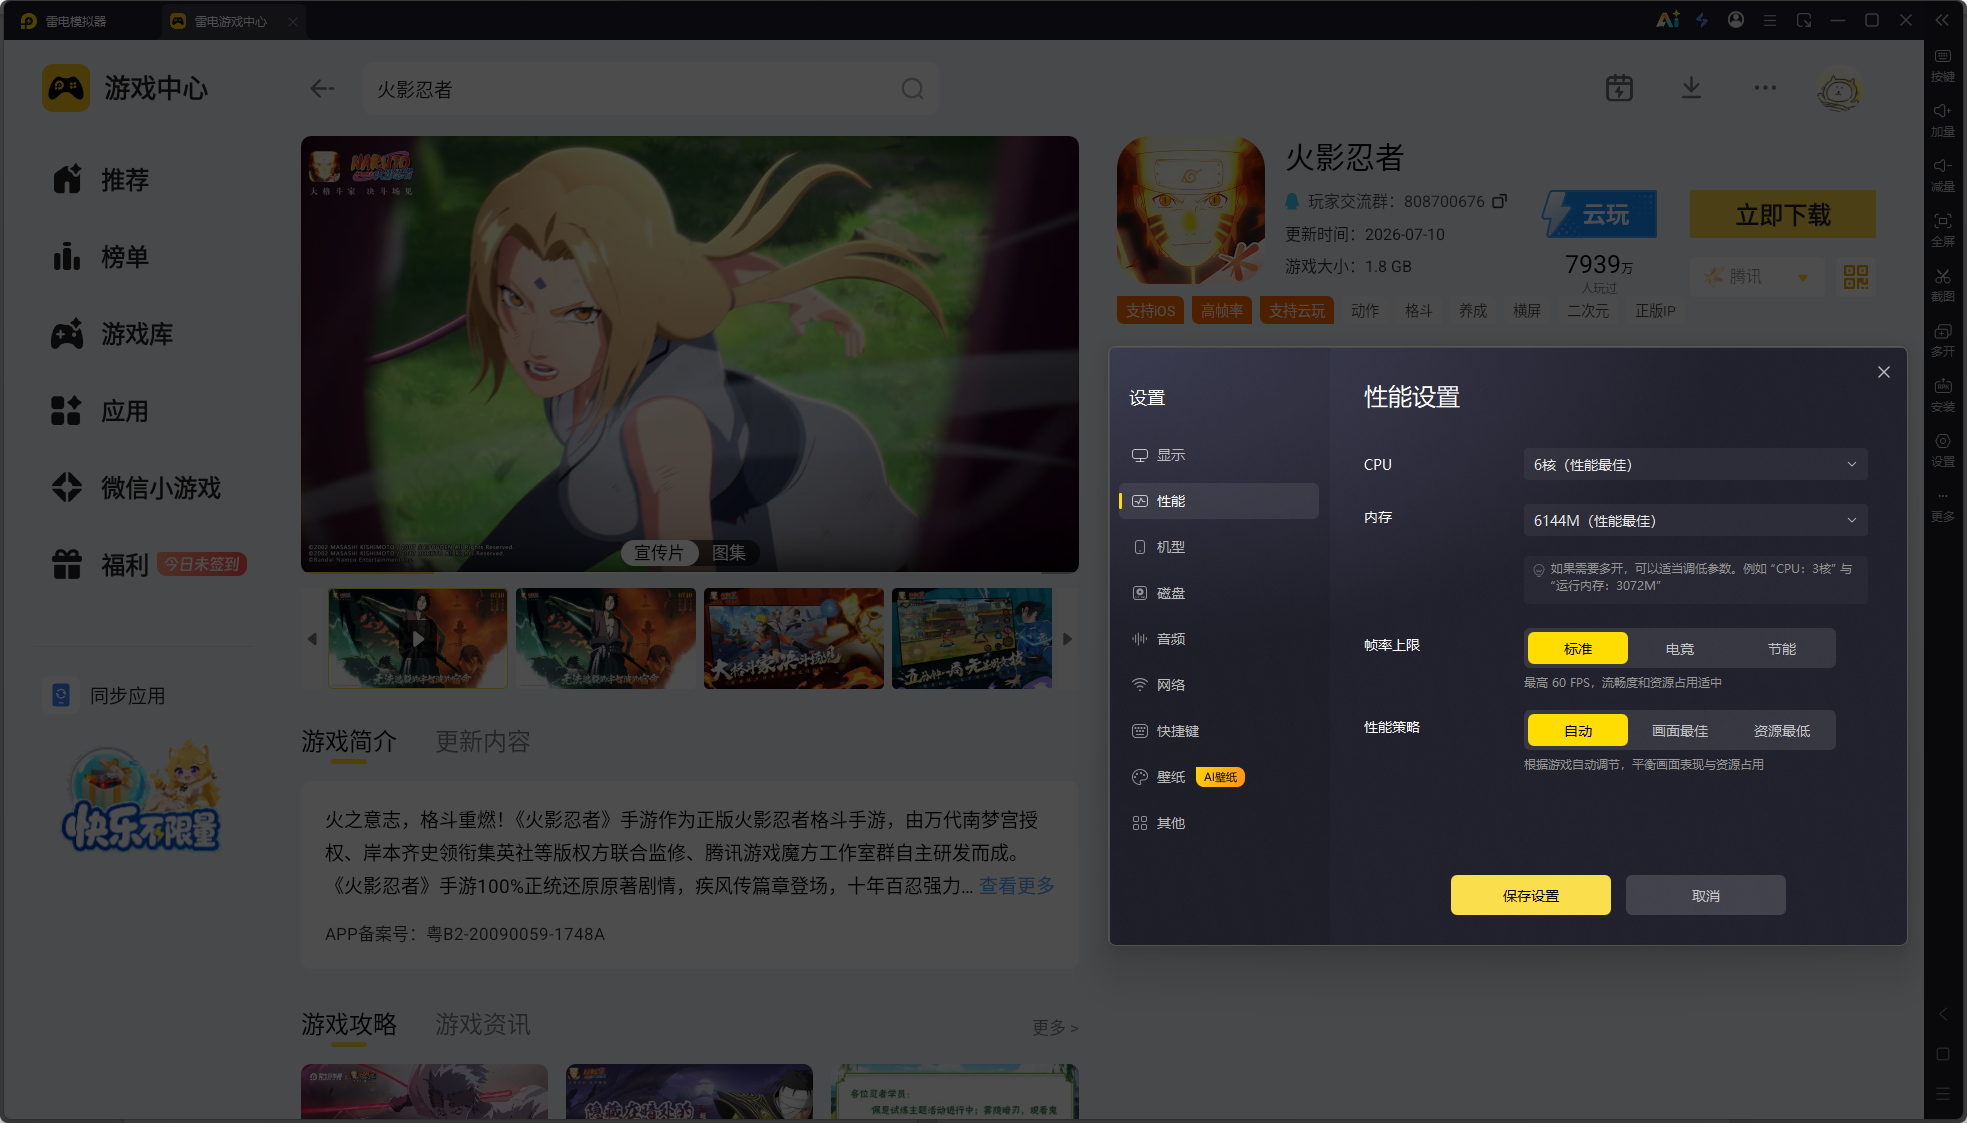Select the 性能 performance settings section
This screenshot has height=1123, width=1967.
[1218, 501]
